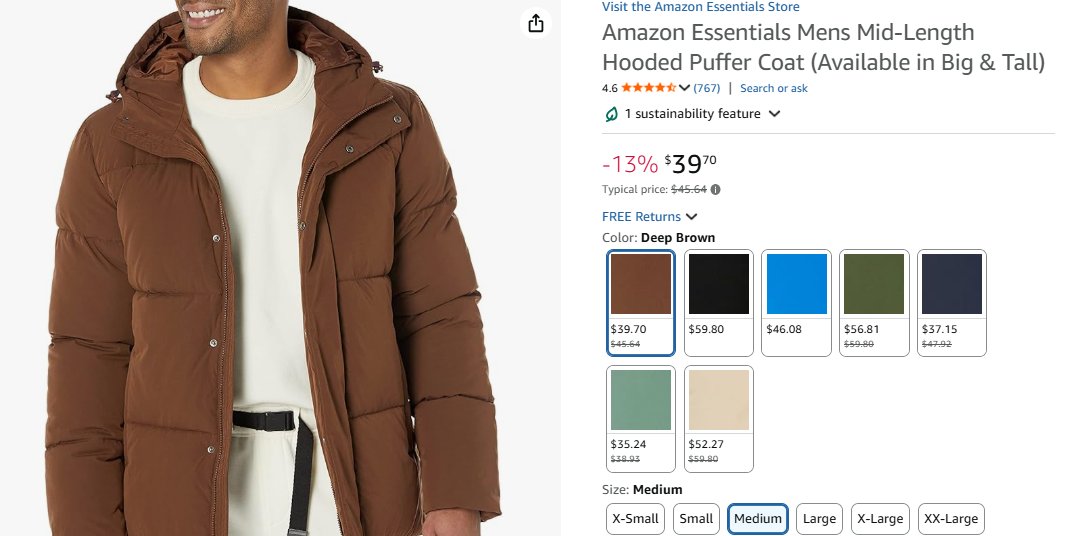1084x536 pixels.
Task: Click the Search or ask link
Action: [774, 88]
